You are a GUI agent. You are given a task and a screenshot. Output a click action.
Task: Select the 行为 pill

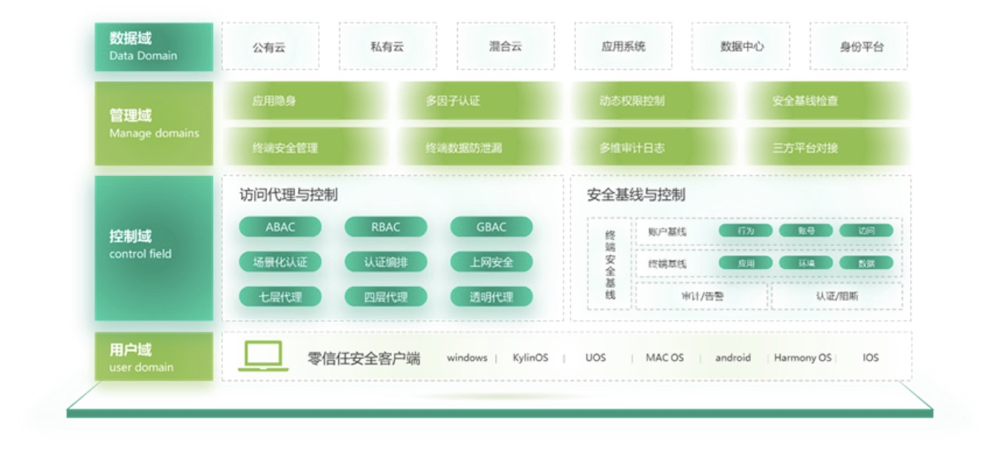click(x=746, y=231)
